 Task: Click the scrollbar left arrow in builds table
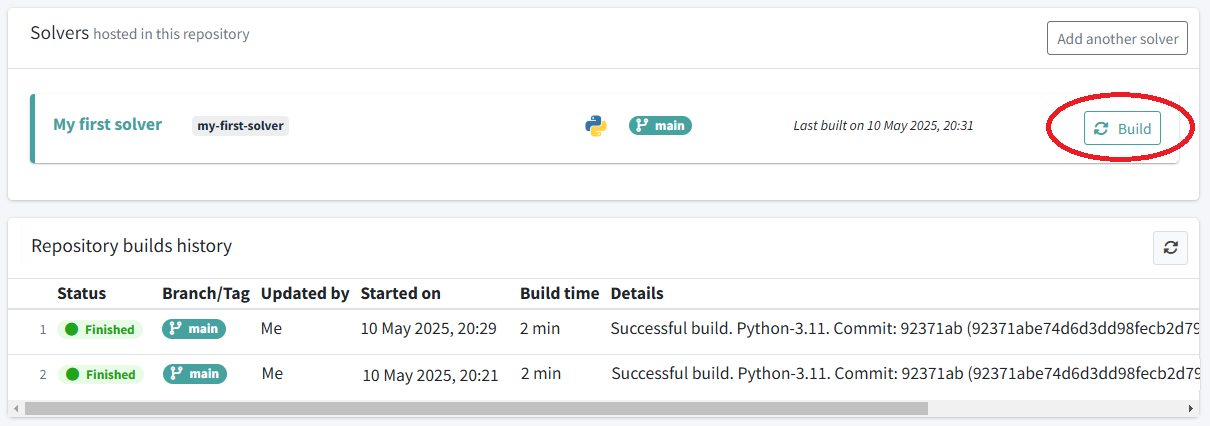pyautogui.click(x=16, y=408)
